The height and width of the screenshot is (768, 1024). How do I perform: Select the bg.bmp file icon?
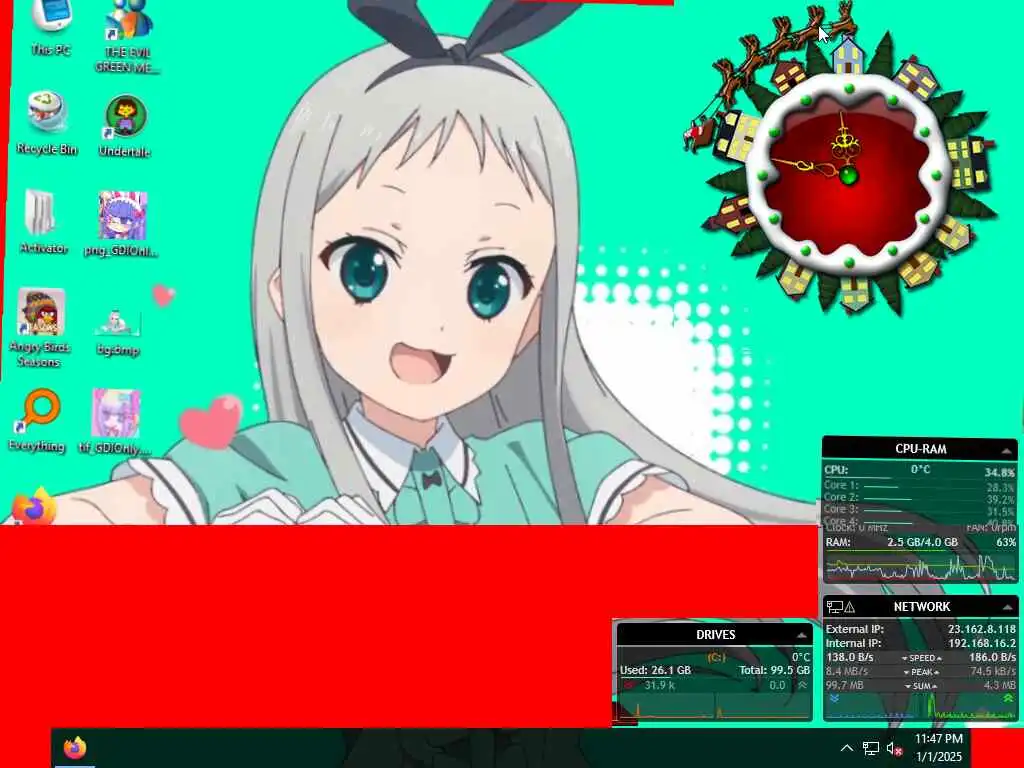pos(118,332)
